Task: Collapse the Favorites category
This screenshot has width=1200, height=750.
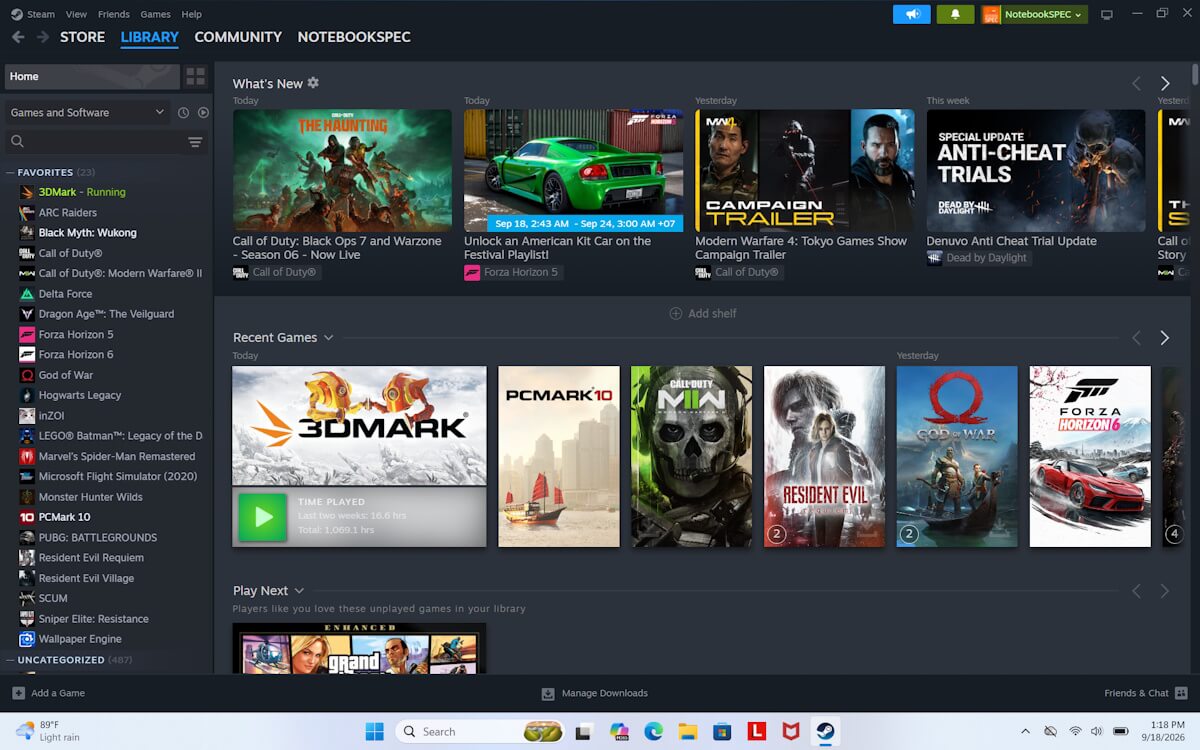Action: point(11,172)
